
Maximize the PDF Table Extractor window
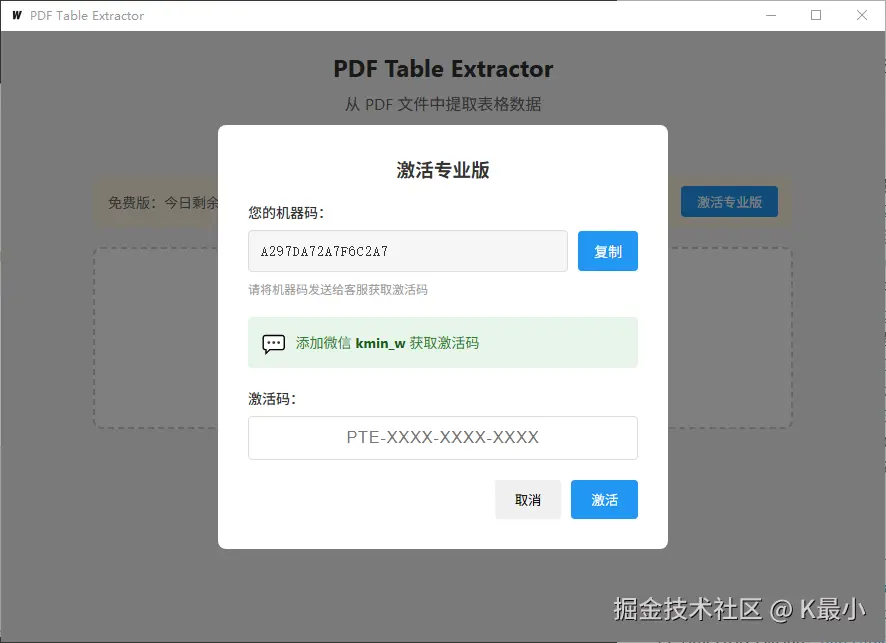816,15
